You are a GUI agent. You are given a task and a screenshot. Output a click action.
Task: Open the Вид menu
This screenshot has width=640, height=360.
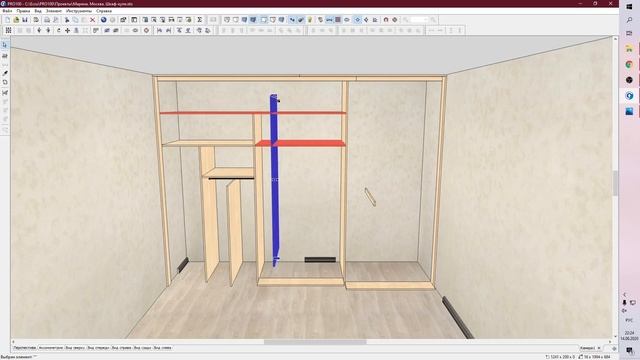coord(38,11)
